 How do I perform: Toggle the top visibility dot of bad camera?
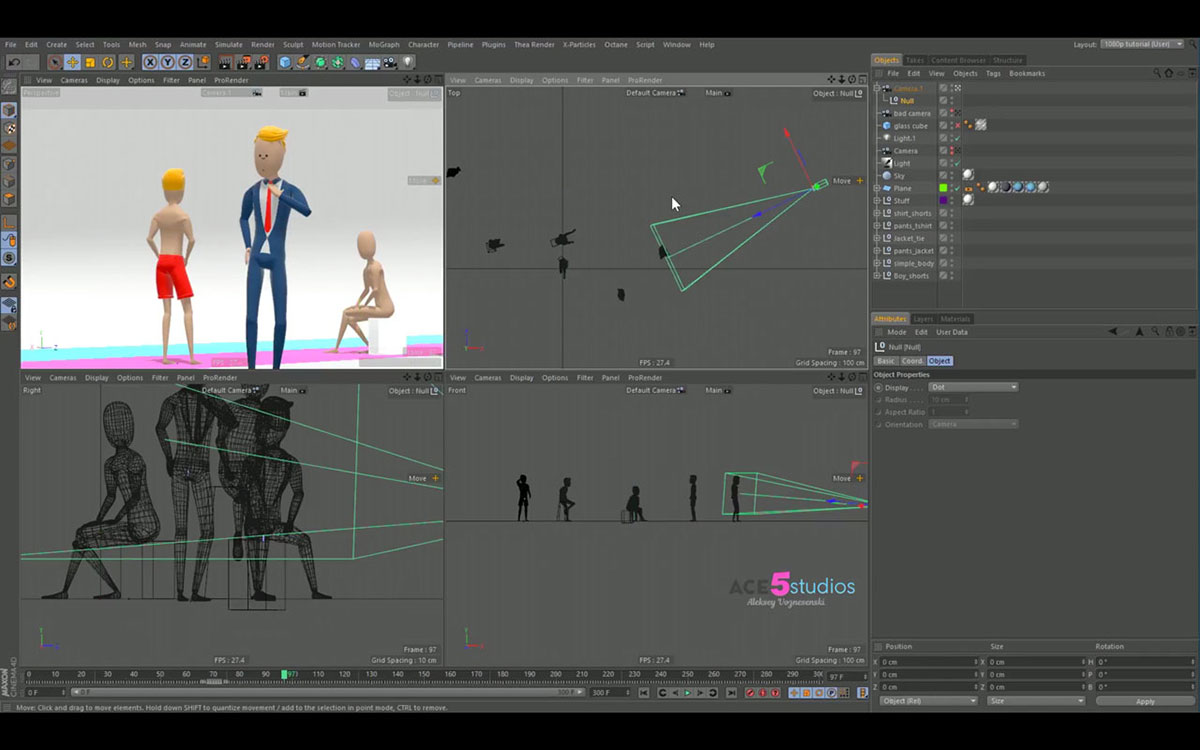pos(950,111)
